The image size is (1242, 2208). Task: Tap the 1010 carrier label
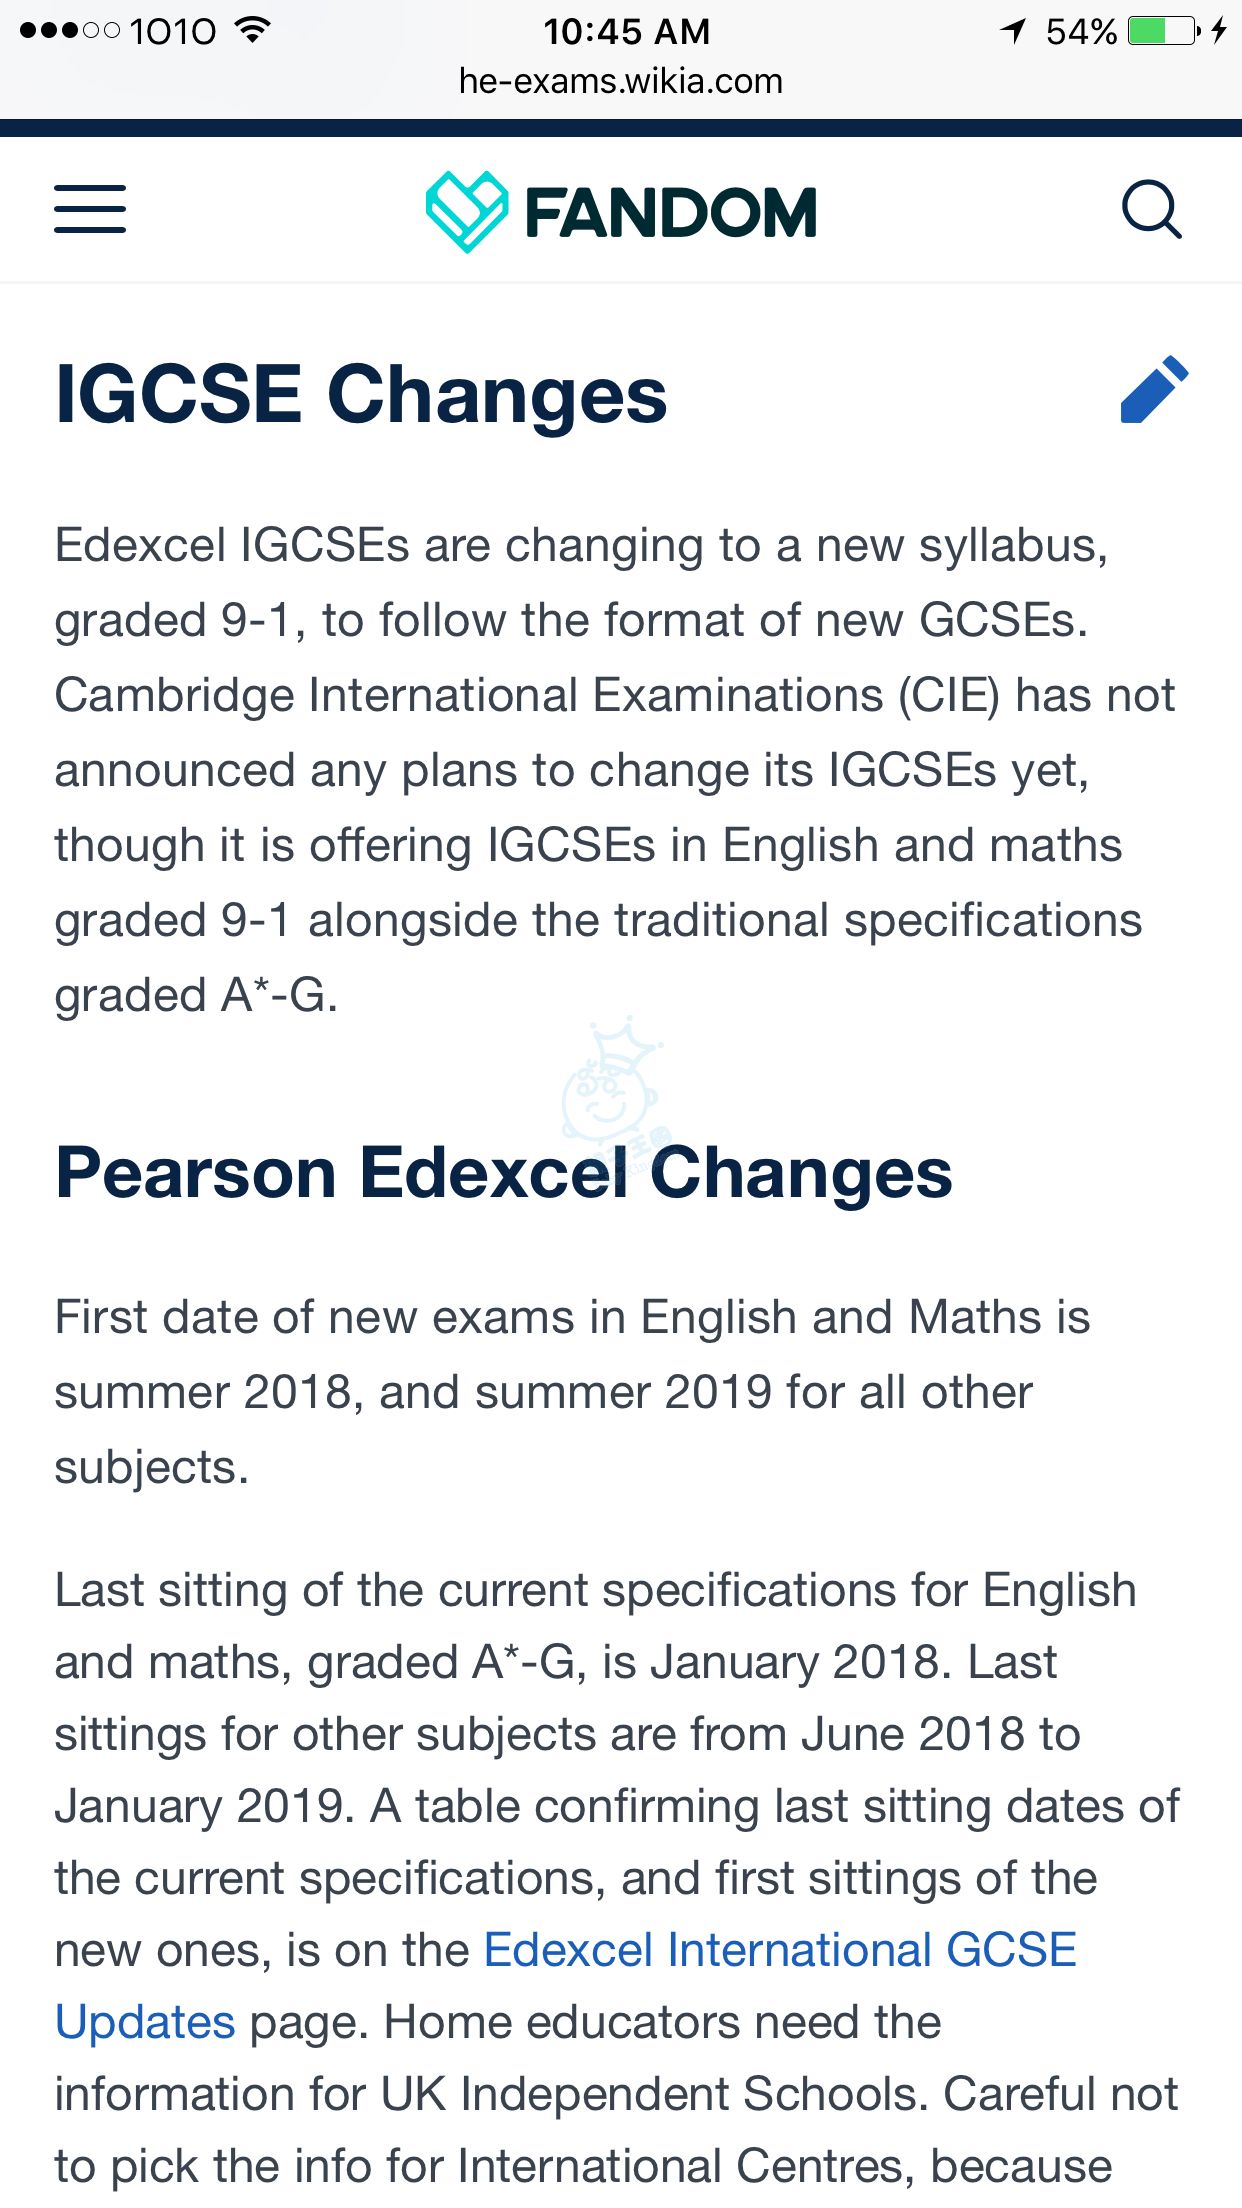[172, 31]
